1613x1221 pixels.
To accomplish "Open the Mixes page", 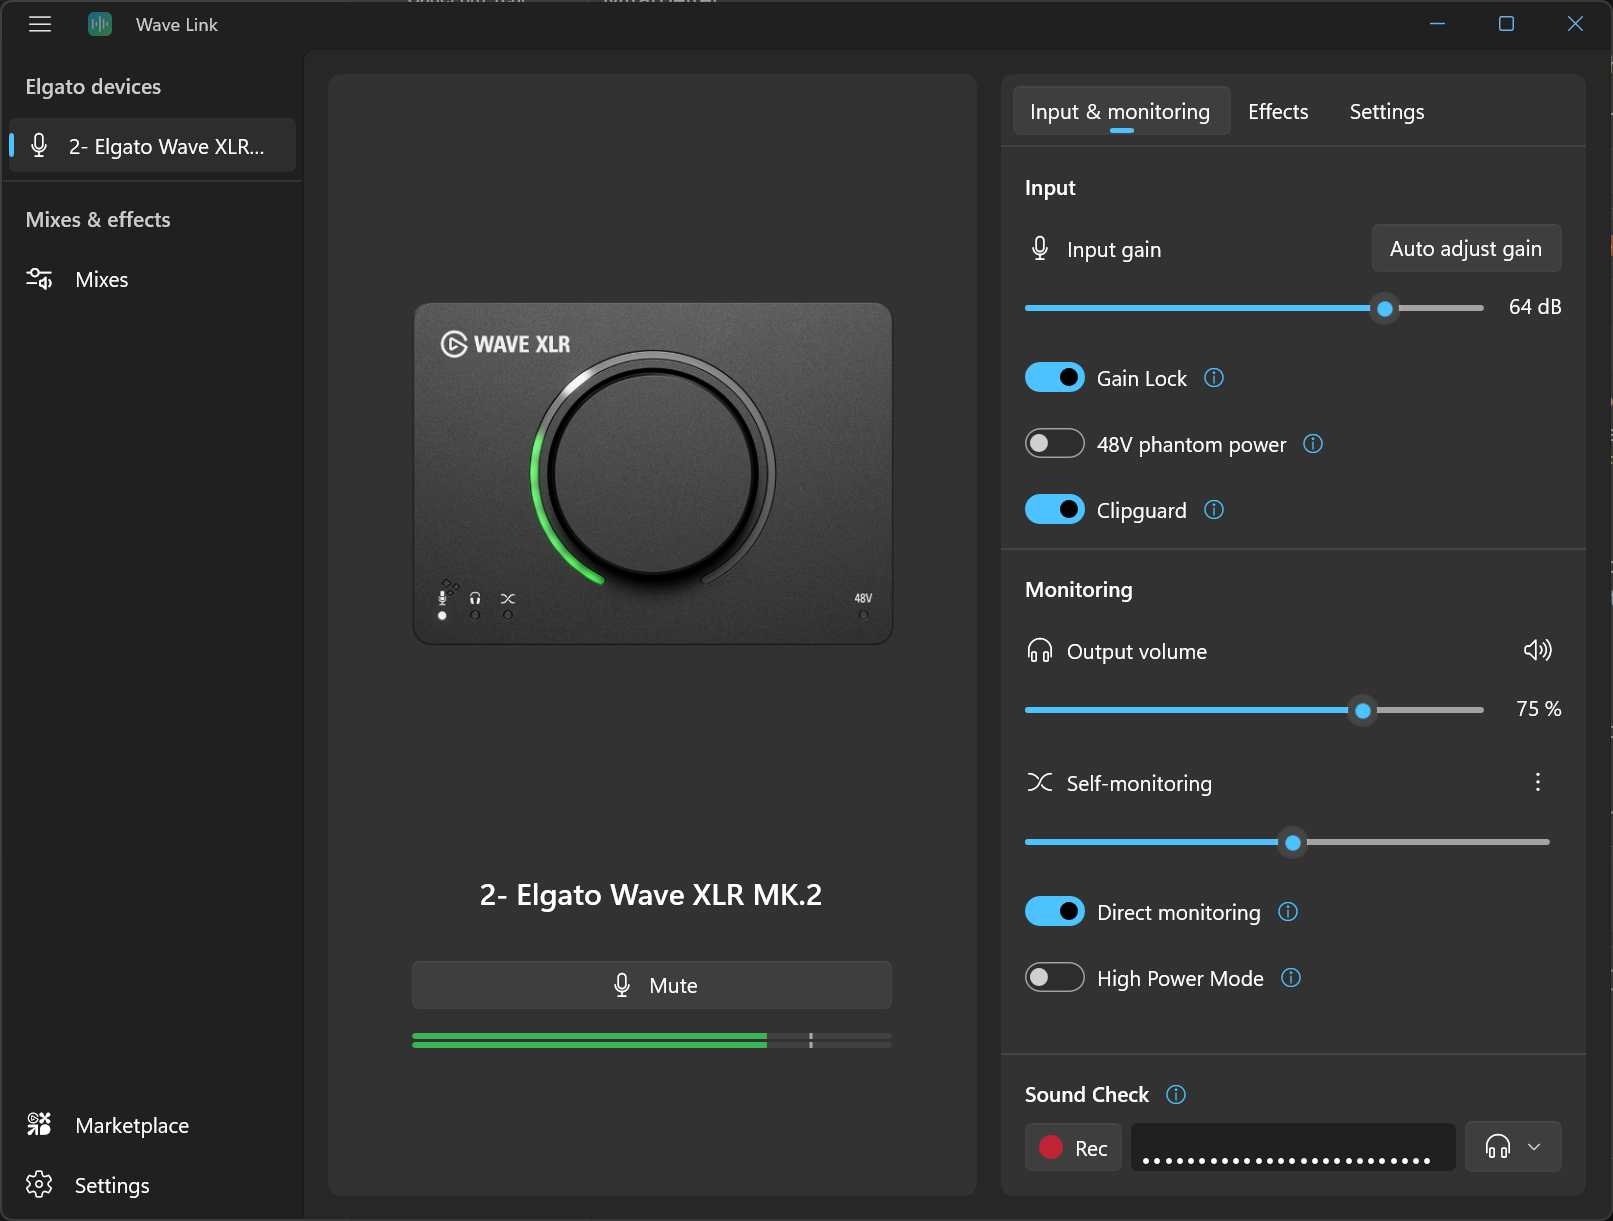I will click(x=153, y=279).
